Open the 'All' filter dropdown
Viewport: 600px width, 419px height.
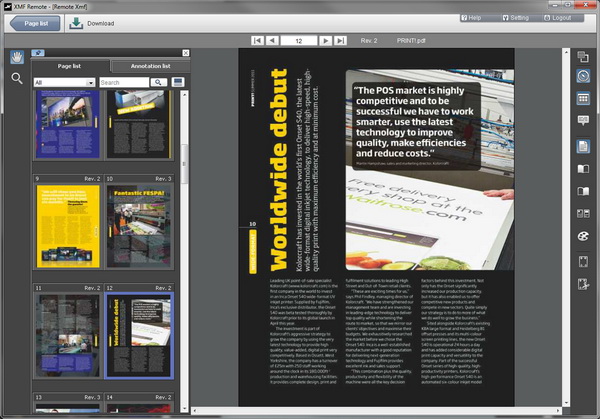tap(64, 82)
